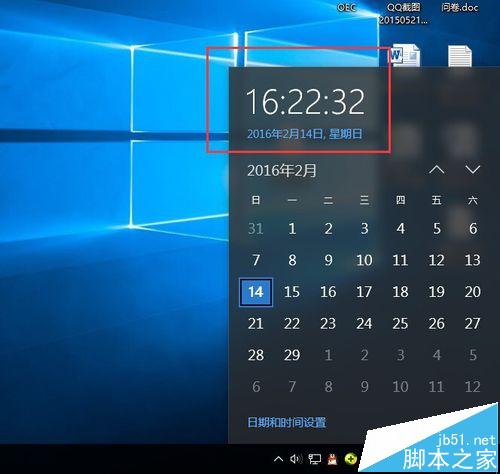Select day 28 in calendar
The image size is (500, 474).
click(256, 355)
